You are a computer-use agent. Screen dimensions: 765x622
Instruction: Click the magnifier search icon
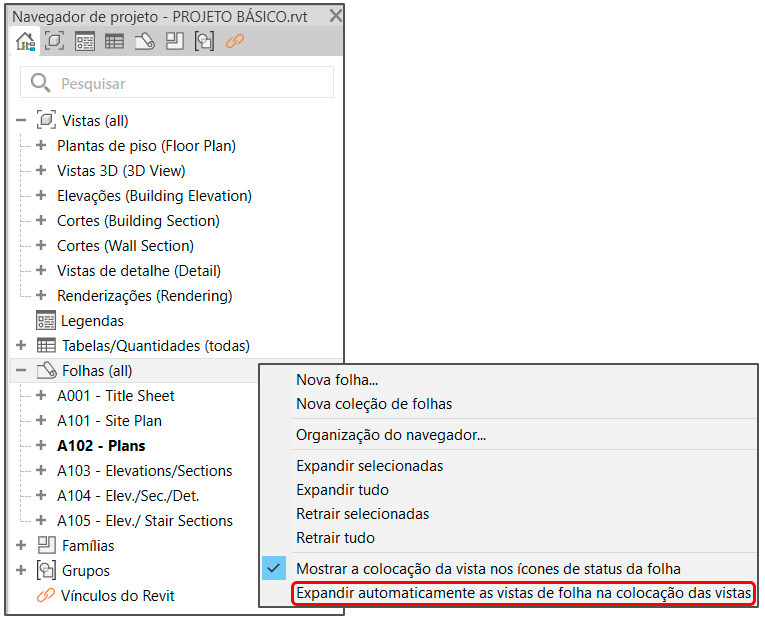(40, 83)
